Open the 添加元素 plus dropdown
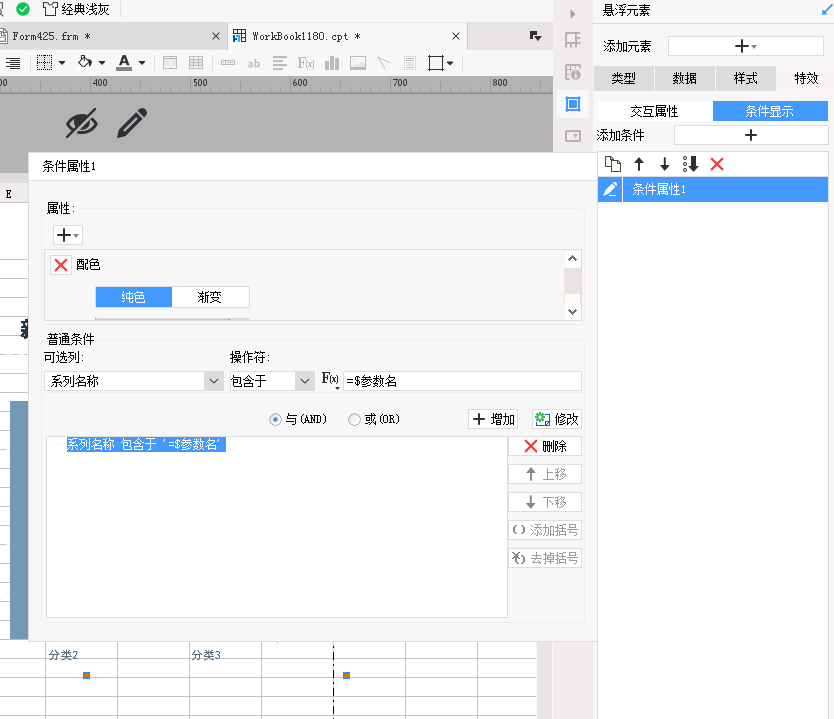Viewport: 834px width, 719px height. [746, 46]
